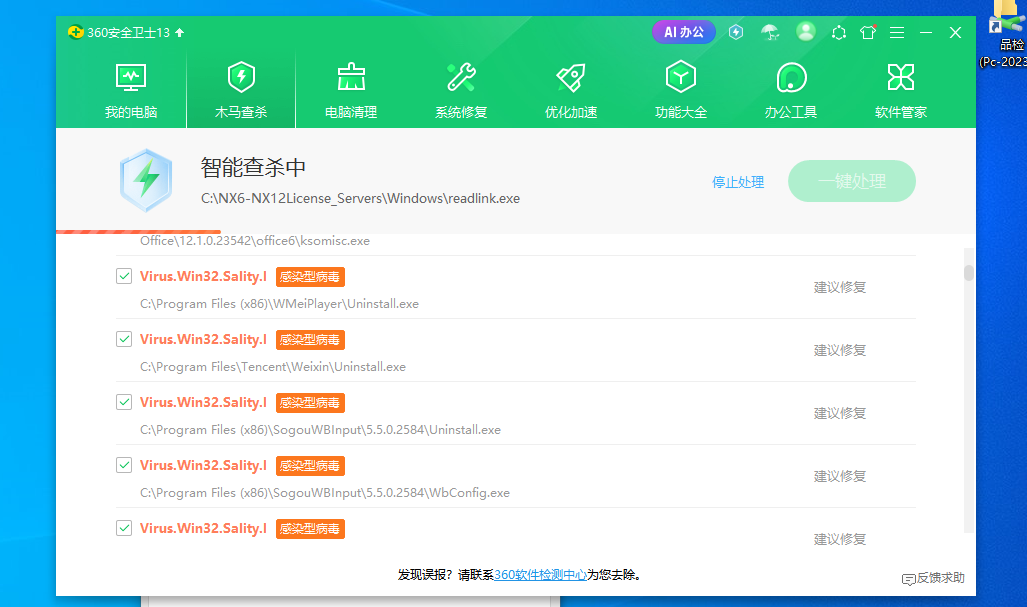Image resolution: width=1027 pixels, height=607 pixels.
Task: Click the lightning shield icon in title bar
Action: point(736,32)
